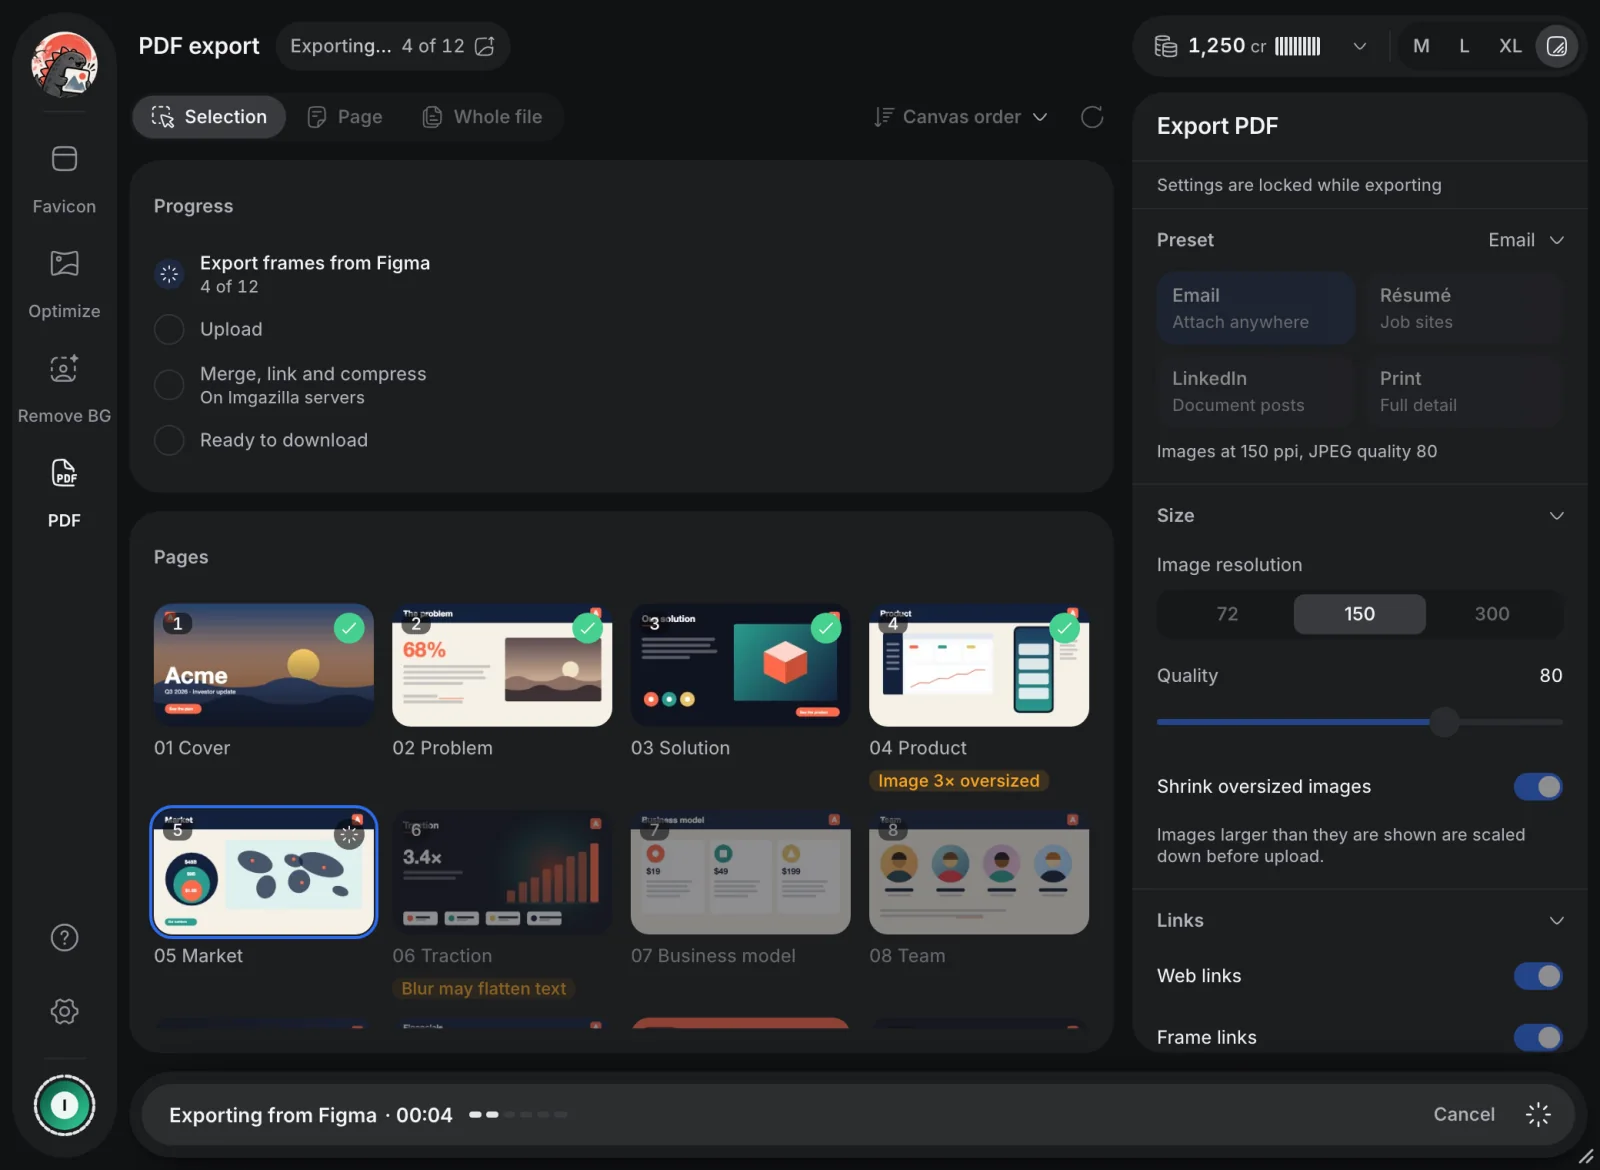The width and height of the screenshot is (1600, 1170).
Task: Choose the Email Attach anywhere preset
Action: (1256, 308)
